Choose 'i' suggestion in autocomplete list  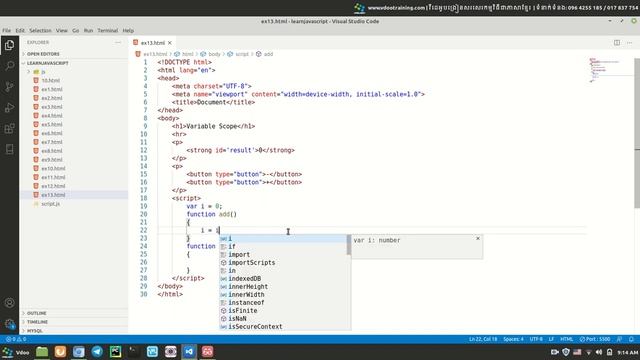283,238
